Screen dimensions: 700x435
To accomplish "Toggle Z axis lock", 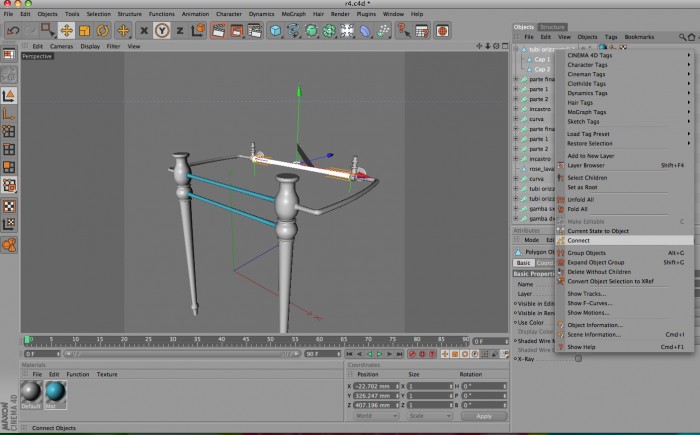I will 180,31.
